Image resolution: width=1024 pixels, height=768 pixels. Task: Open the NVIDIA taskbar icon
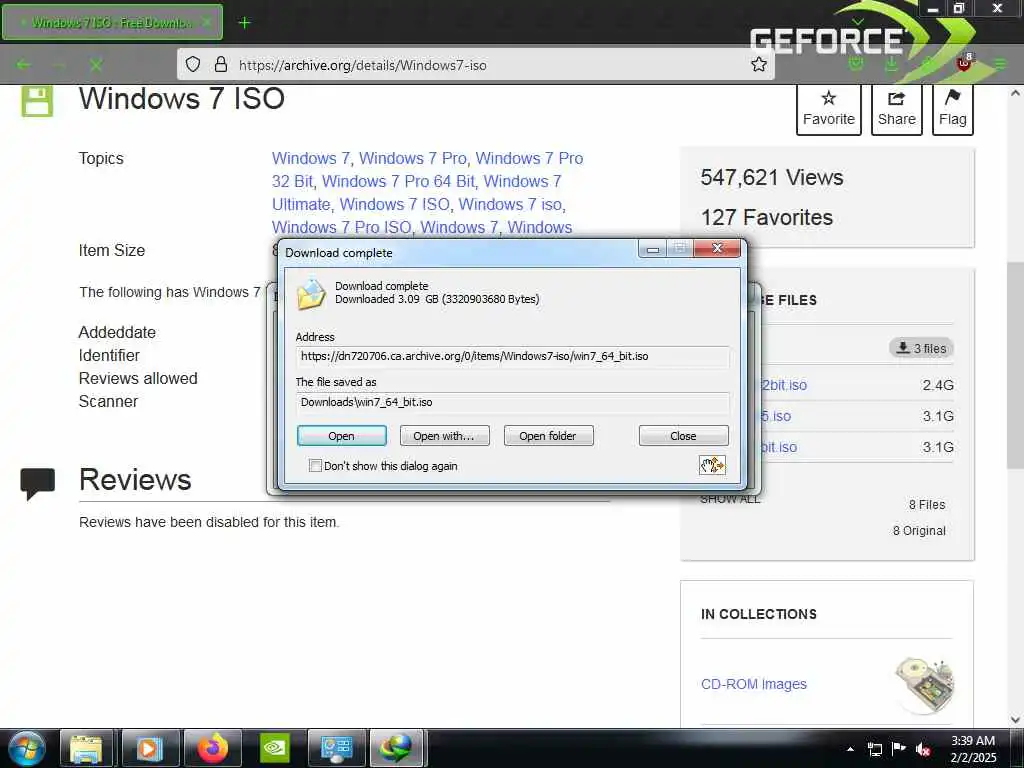tap(275, 748)
